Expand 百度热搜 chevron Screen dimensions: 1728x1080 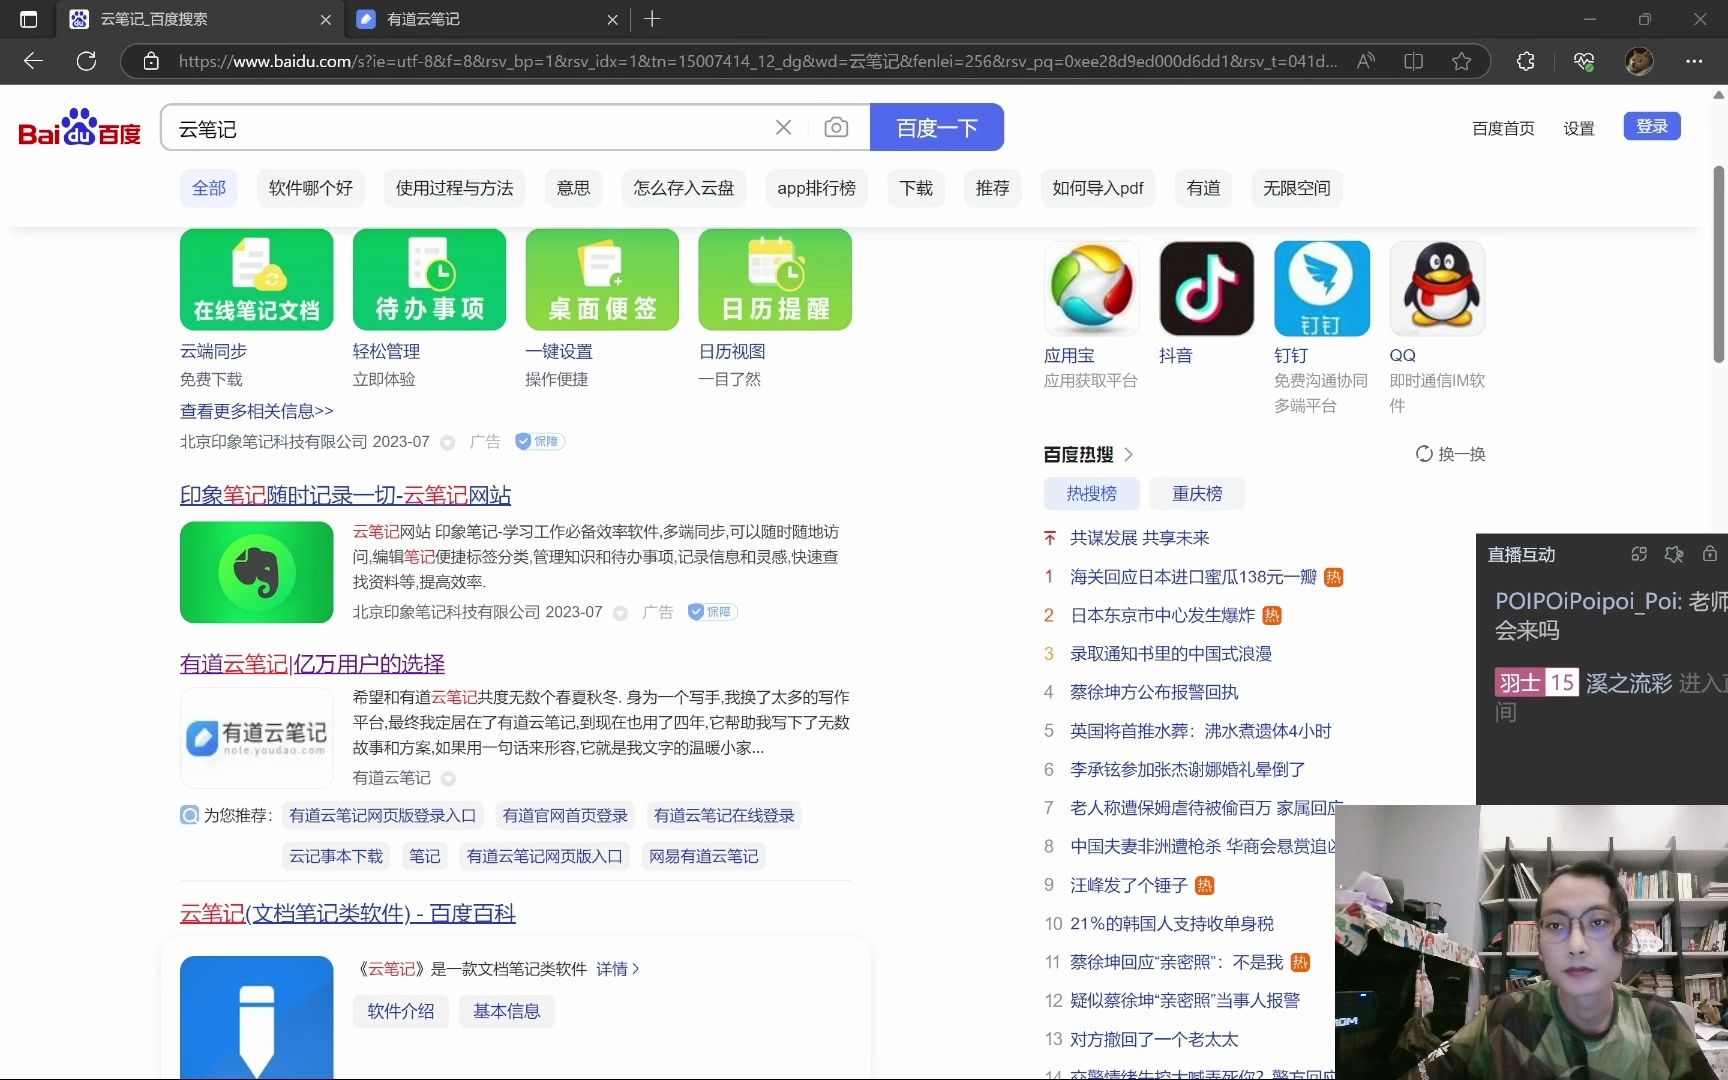point(1129,454)
